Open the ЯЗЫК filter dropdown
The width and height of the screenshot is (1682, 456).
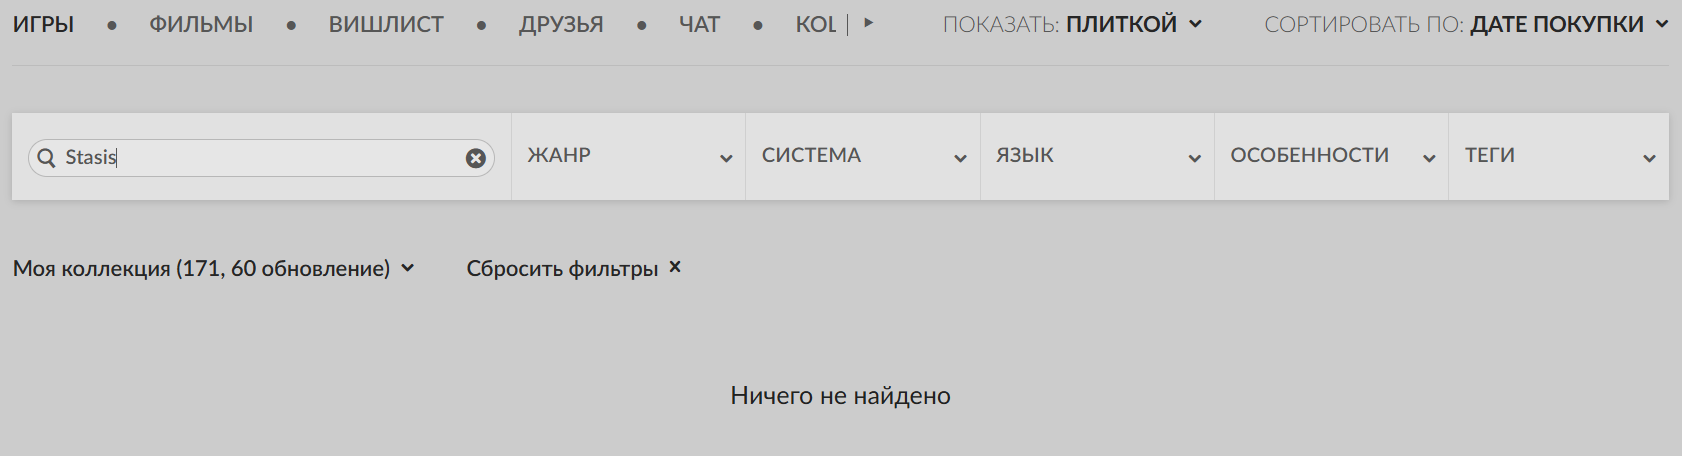point(1097,156)
